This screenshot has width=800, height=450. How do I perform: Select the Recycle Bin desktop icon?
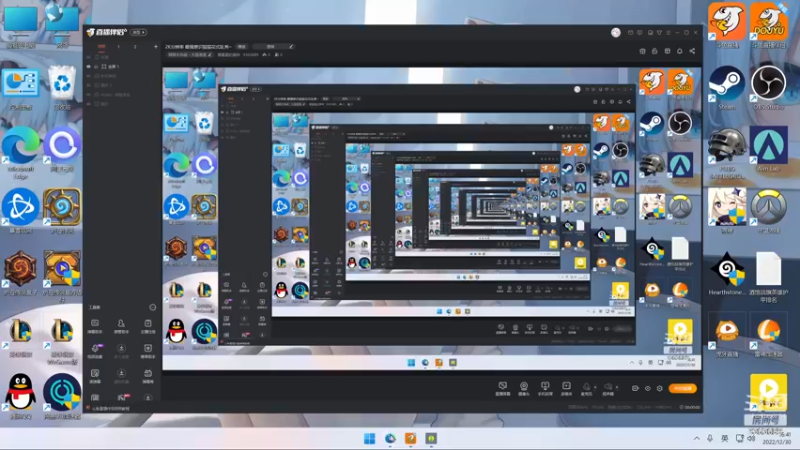(x=62, y=88)
